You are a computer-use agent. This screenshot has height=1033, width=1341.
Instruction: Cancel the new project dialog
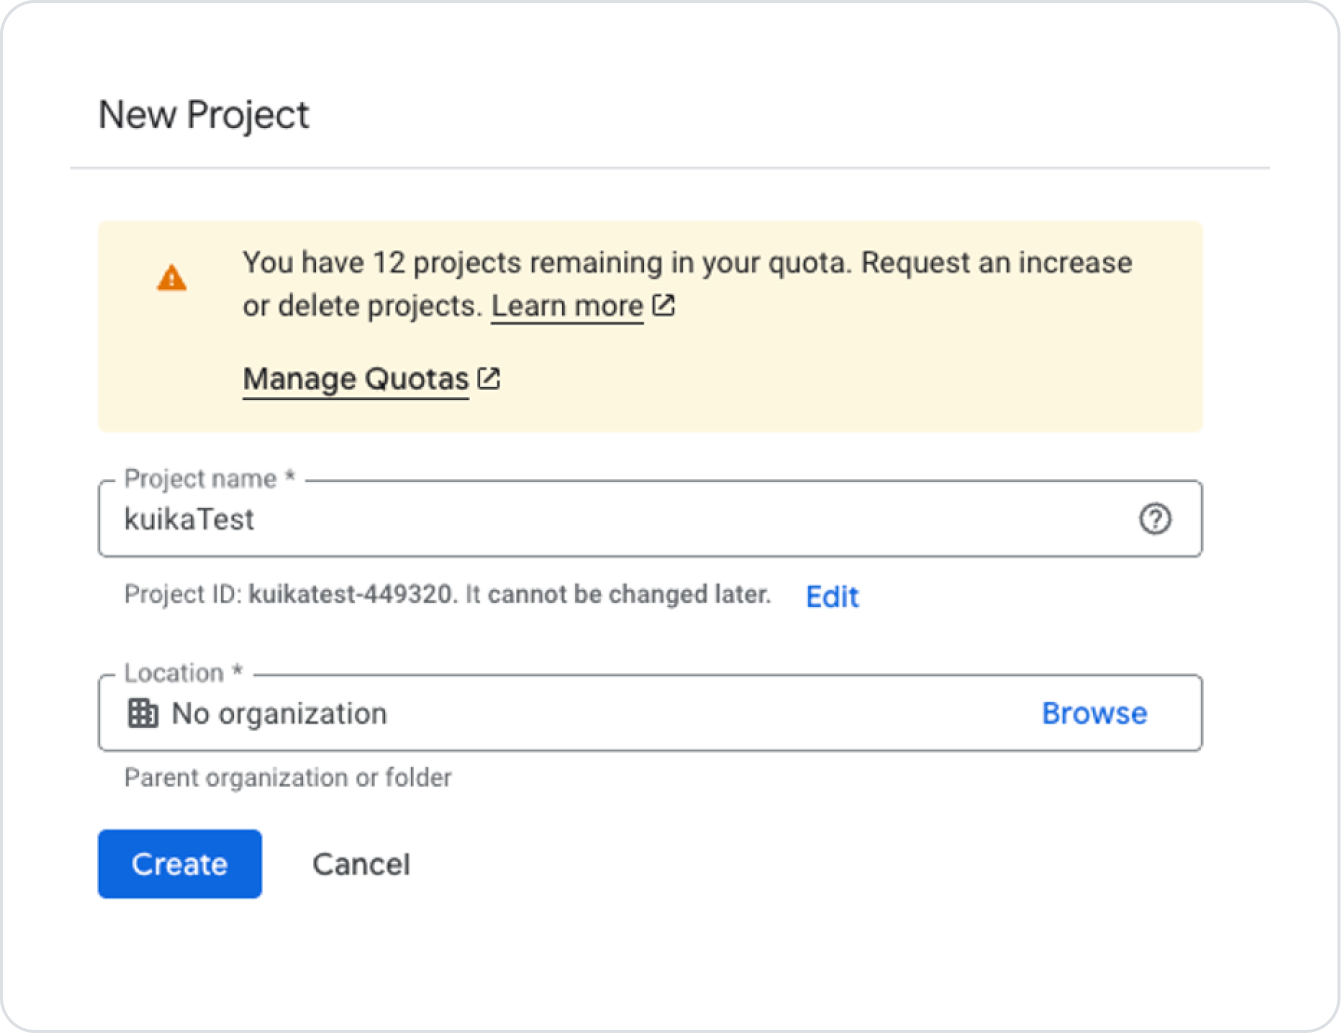point(361,864)
